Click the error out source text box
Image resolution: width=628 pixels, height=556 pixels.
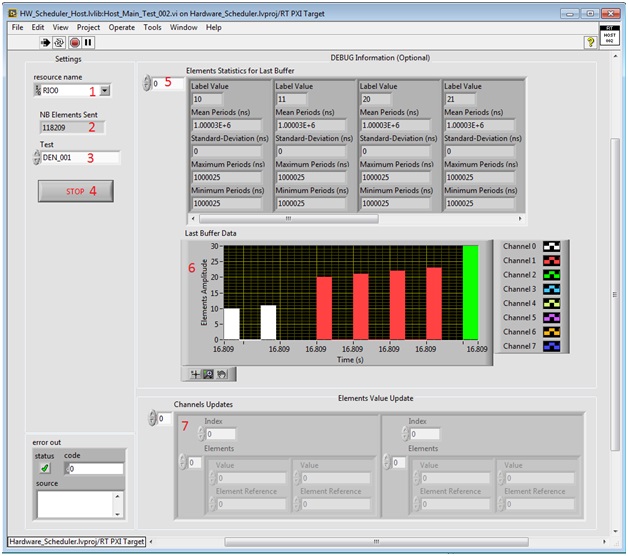click(x=75, y=504)
